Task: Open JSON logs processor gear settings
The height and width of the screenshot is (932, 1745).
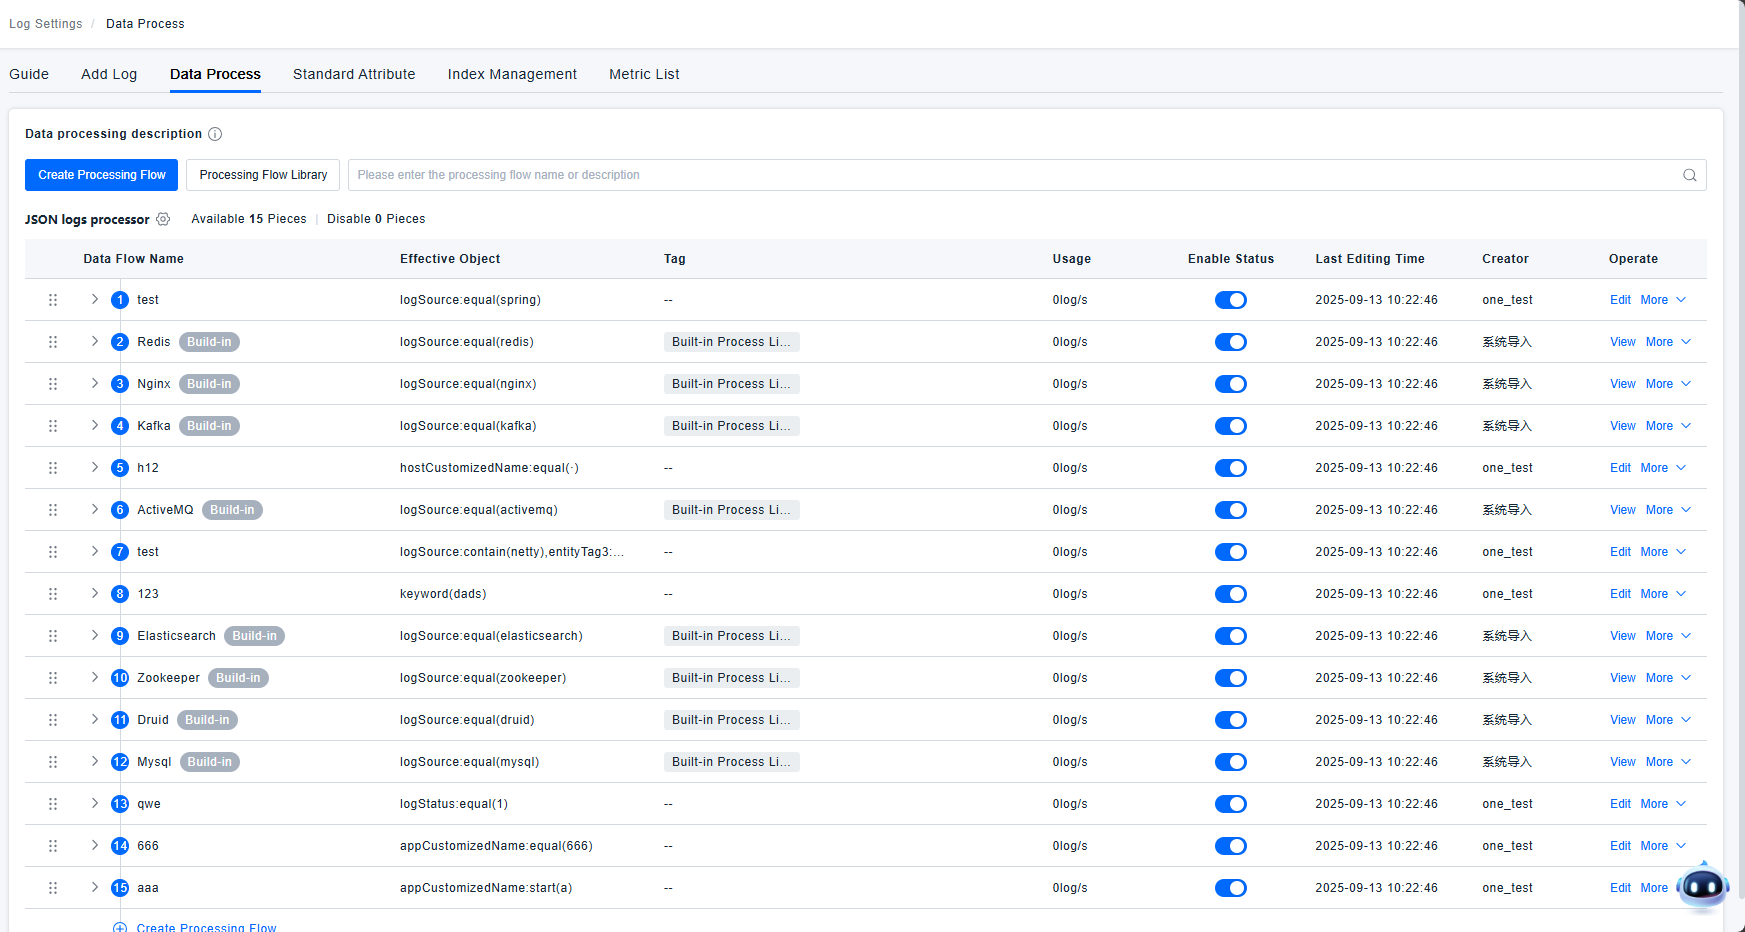Action: [163, 219]
